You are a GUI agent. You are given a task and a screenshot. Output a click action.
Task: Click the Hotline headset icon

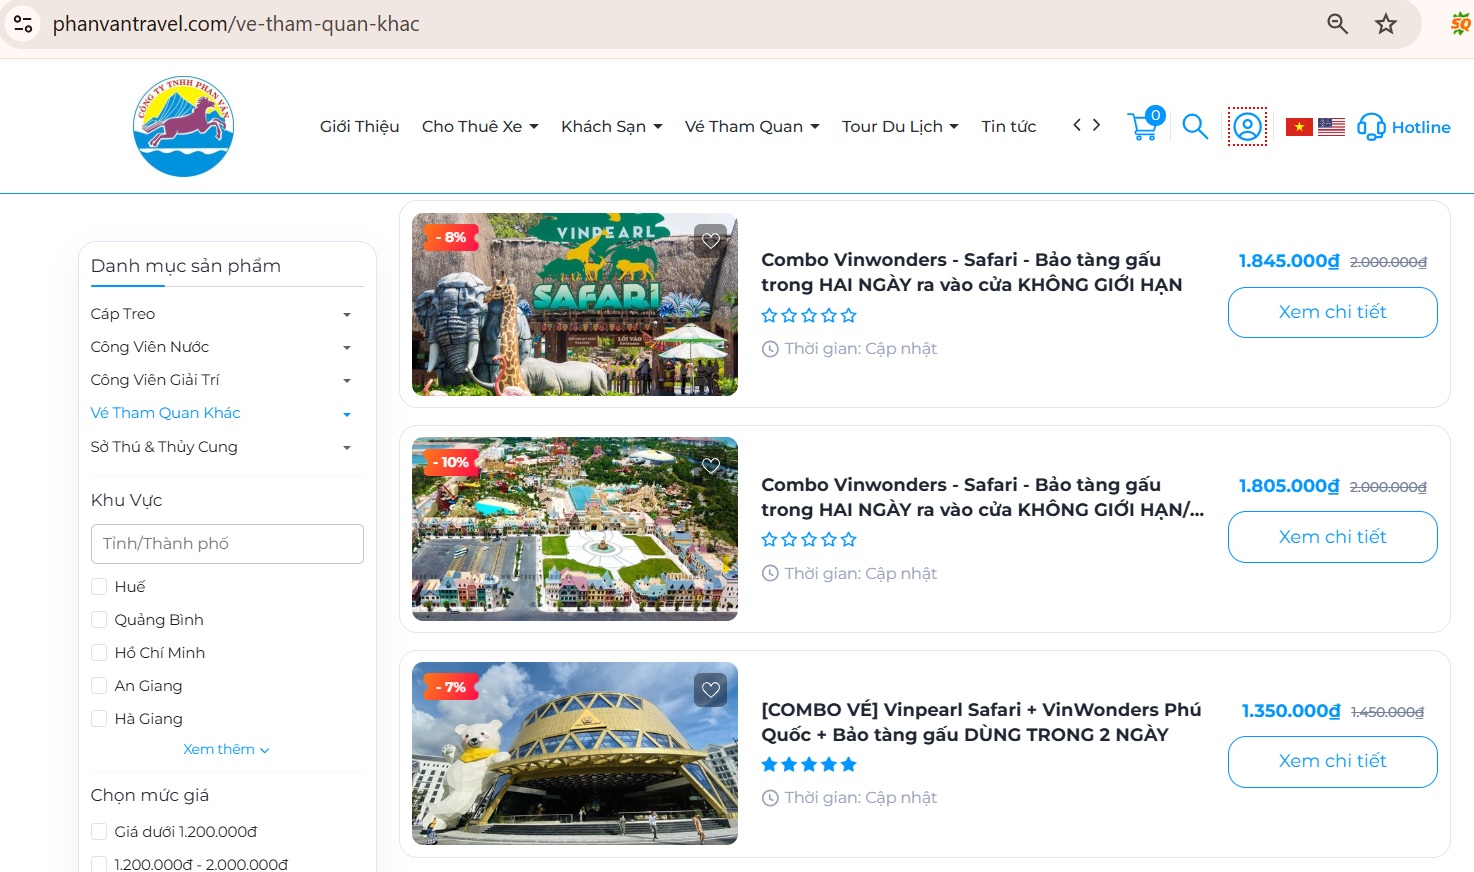point(1371,127)
